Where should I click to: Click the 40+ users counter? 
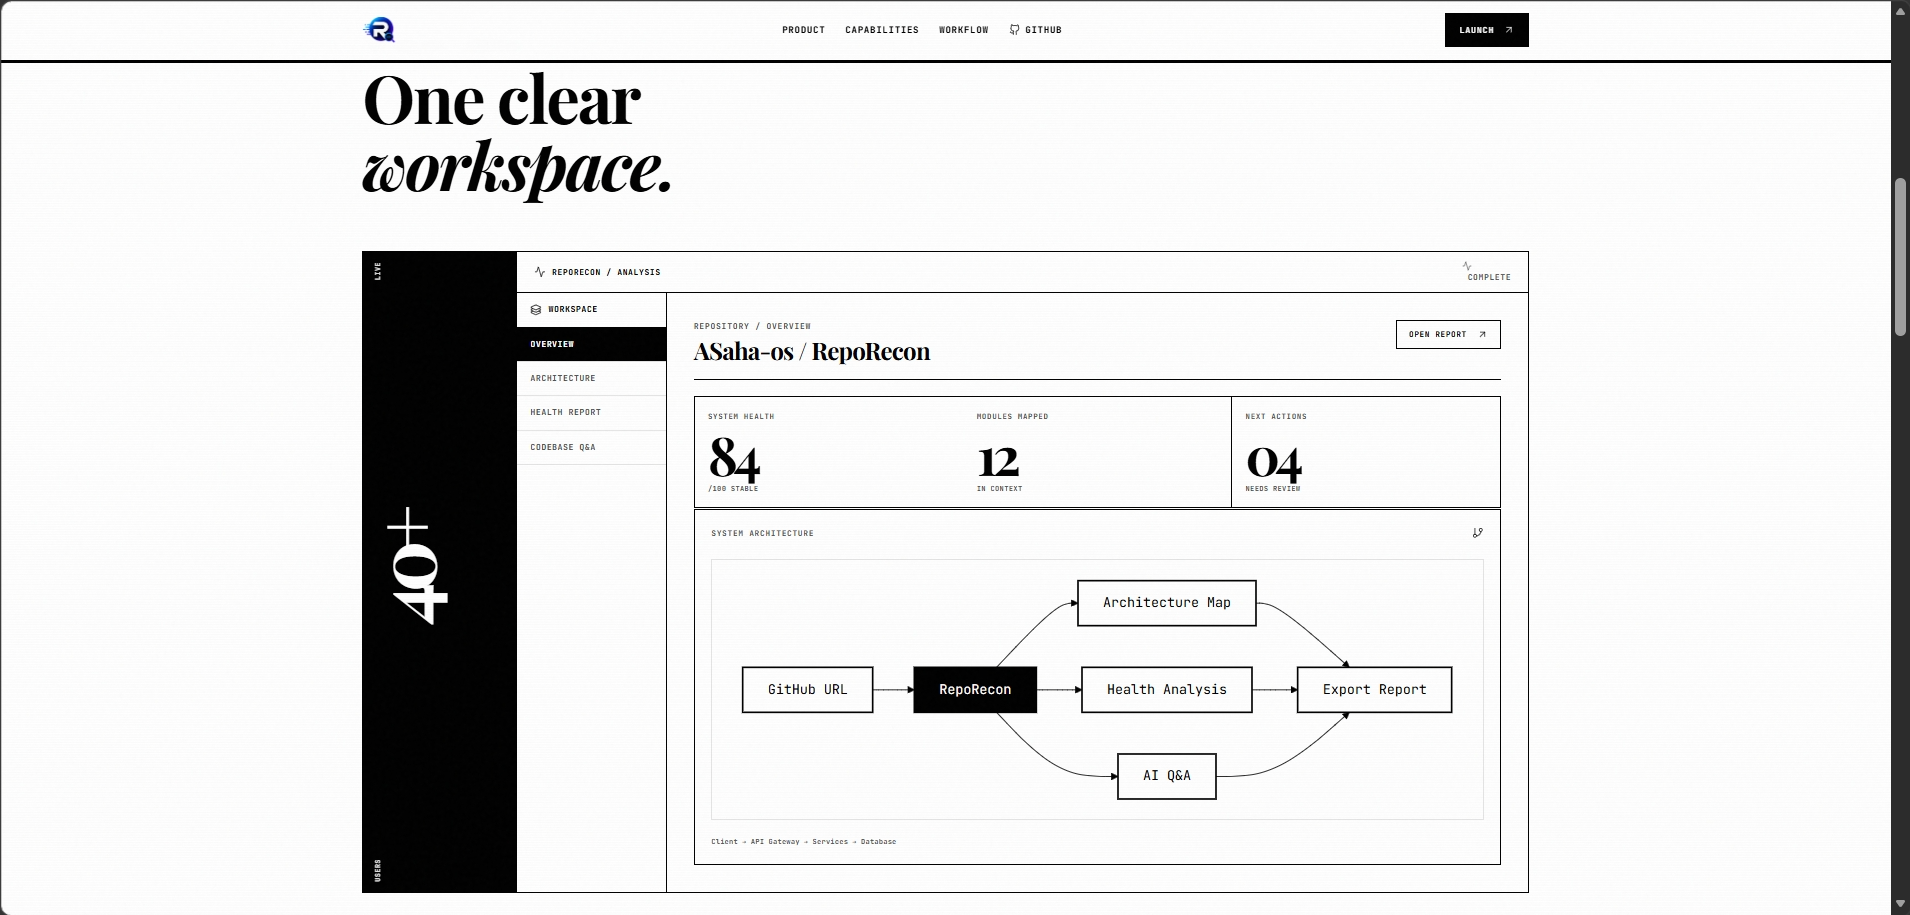click(x=418, y=566)
